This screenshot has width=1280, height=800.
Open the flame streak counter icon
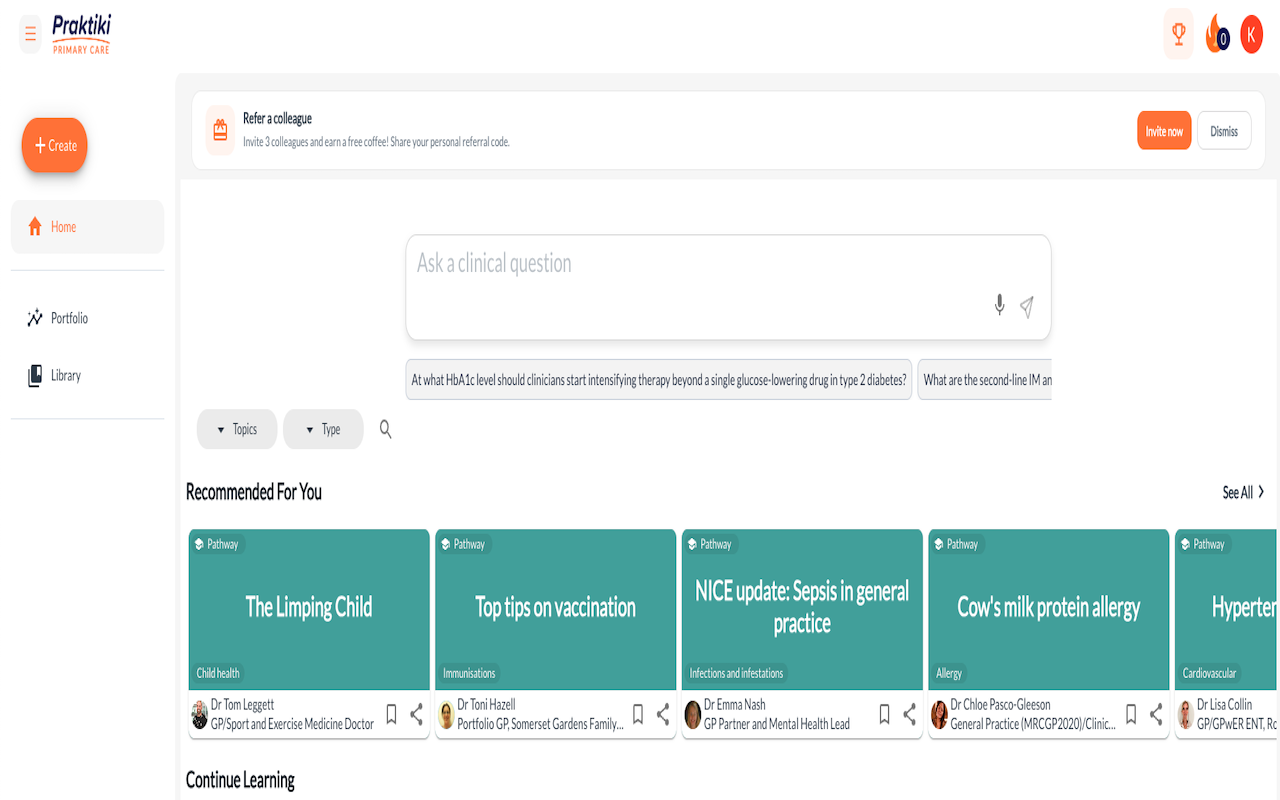tap(1217, 35)
